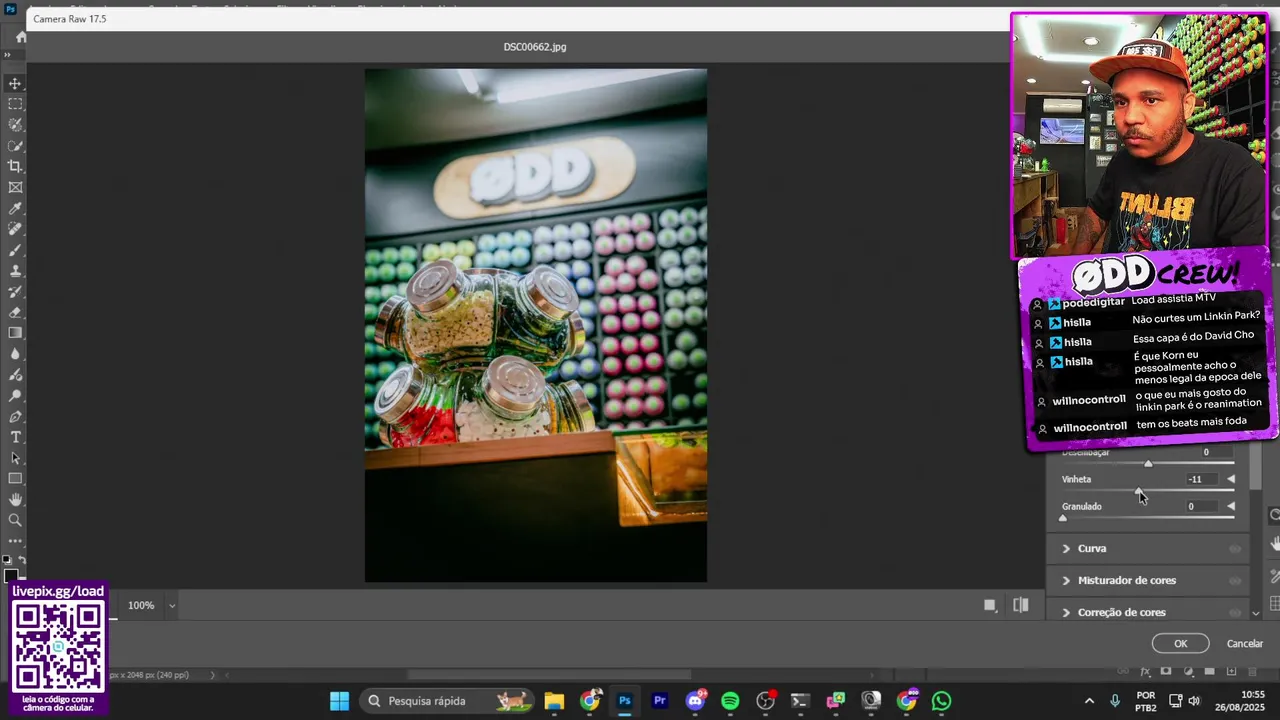Select the Gradient tool
1280x720 pixels.
[15, 333]
